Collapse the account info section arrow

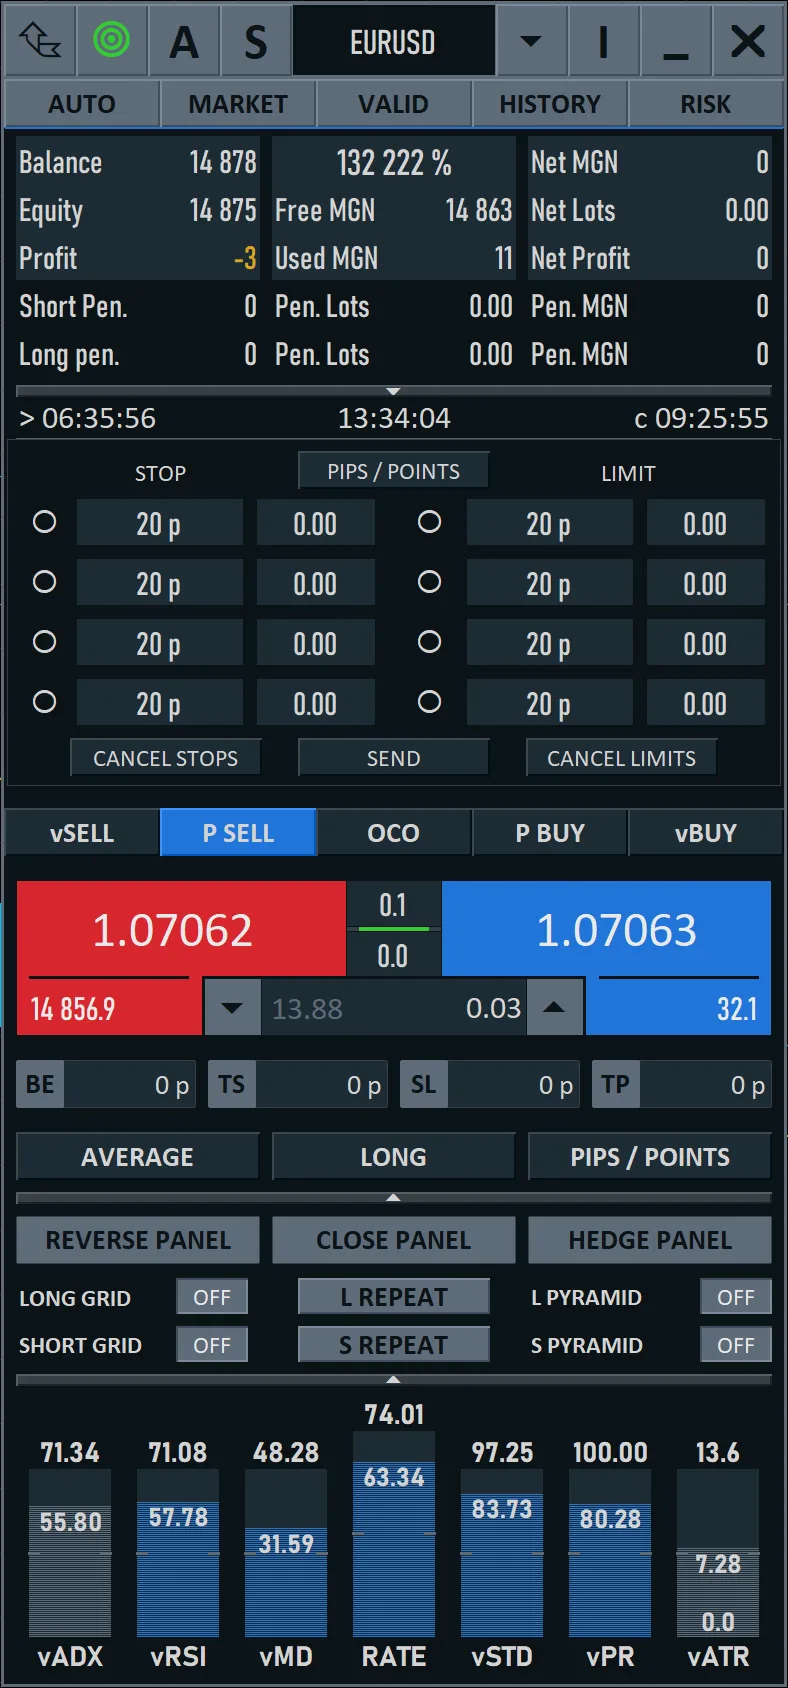coord(393,391)
